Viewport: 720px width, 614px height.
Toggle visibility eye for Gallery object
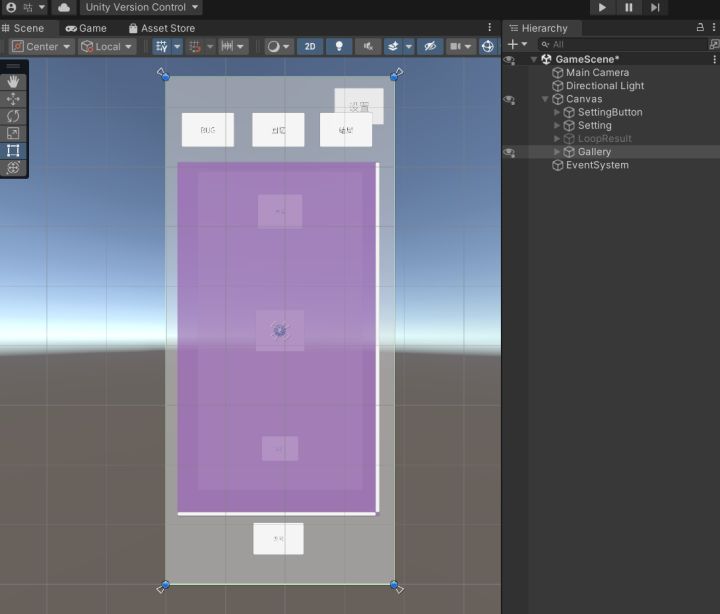pos(510,152)
